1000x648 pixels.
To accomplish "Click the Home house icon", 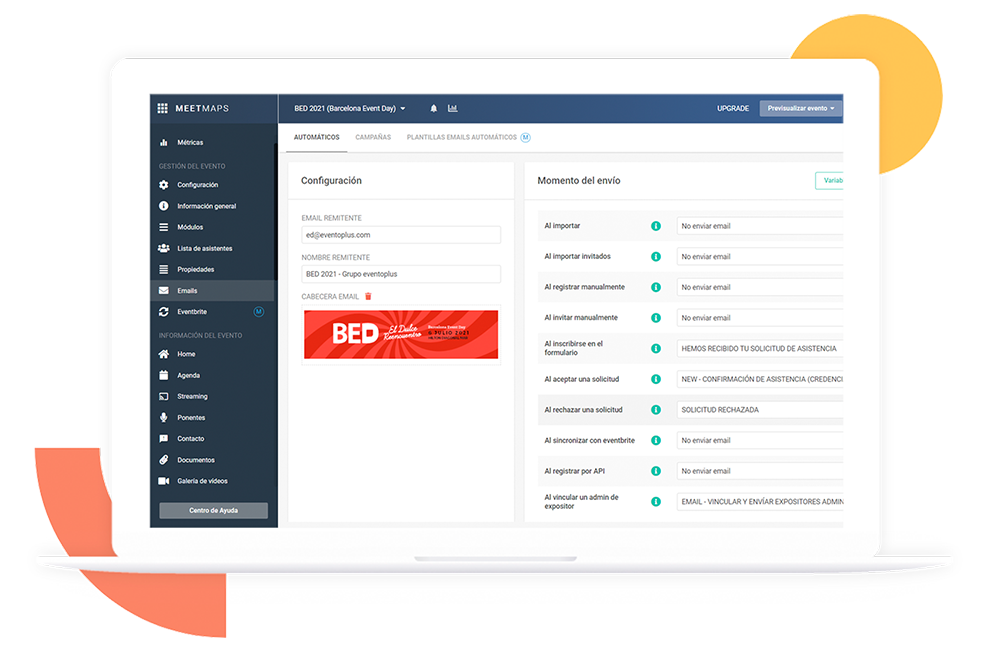I will pos(164,354).
